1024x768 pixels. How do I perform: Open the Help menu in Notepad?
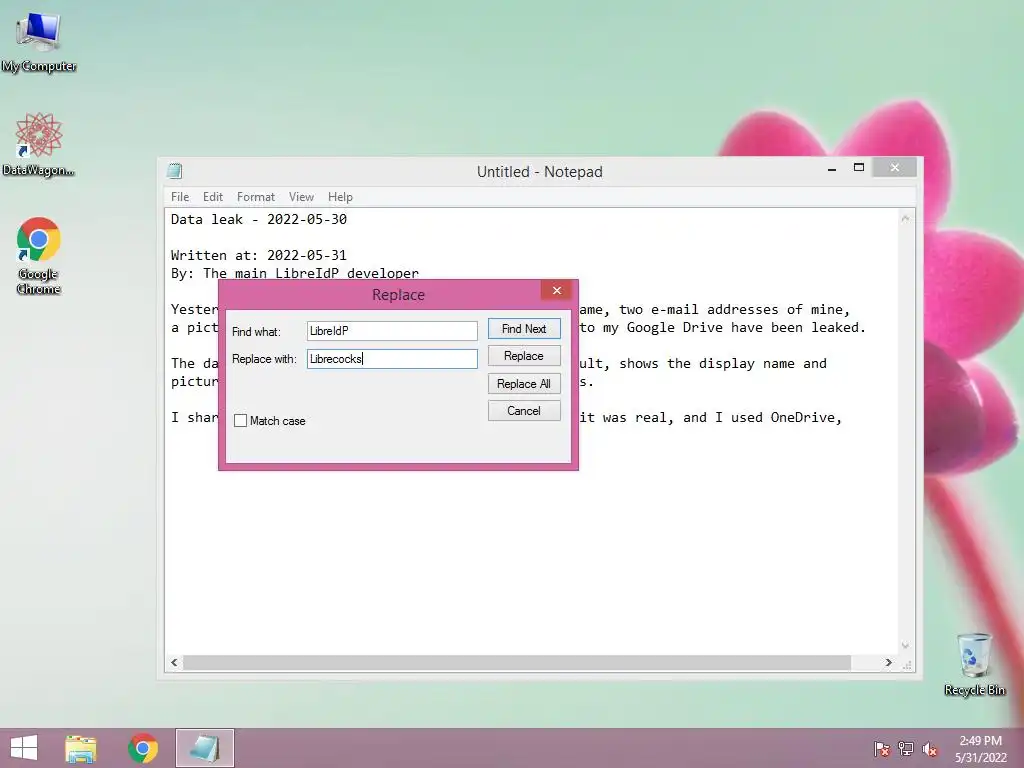(x=340, y=197)
